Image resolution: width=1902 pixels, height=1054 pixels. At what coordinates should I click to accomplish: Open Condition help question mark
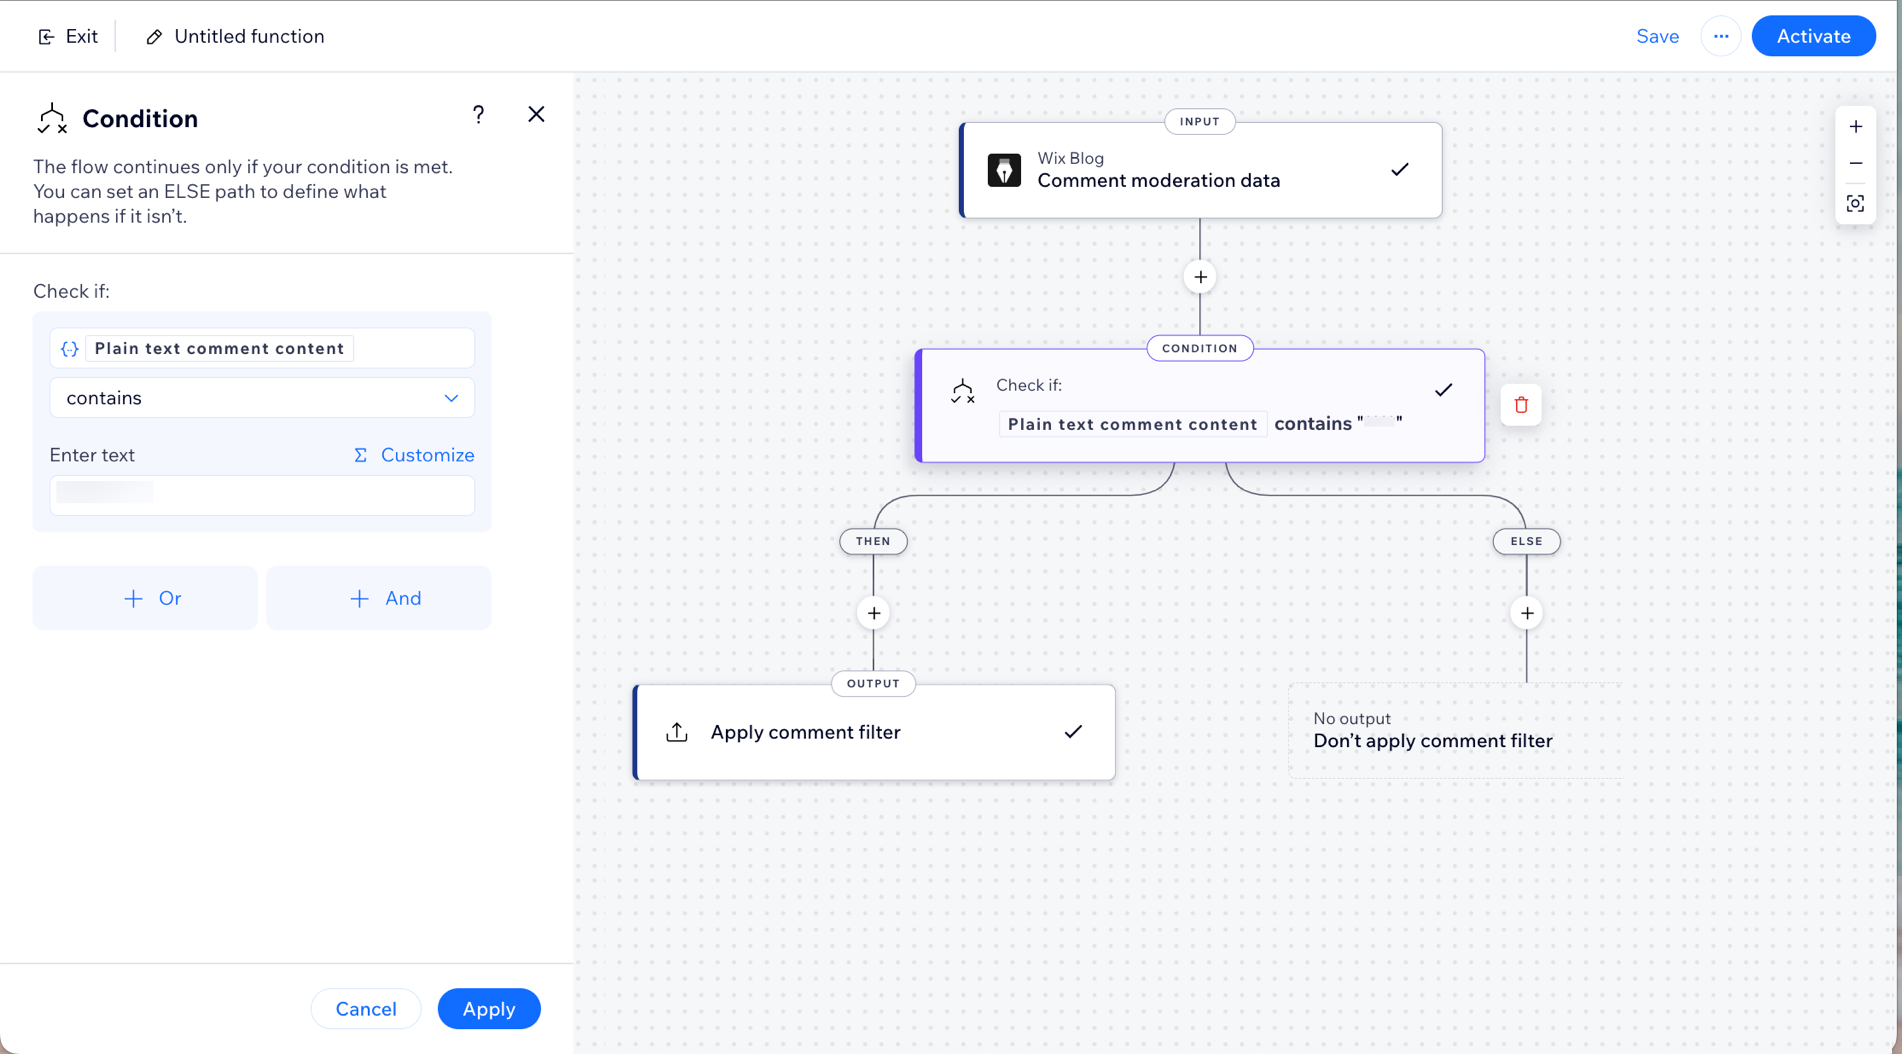[x=478, y=115]
